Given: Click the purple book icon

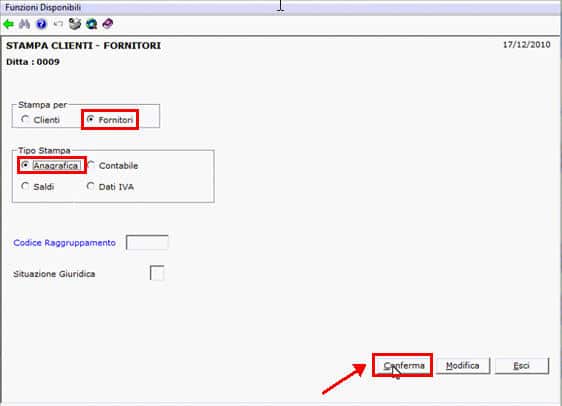Looking at the screenshot, I should pyautogui.click(x=108, y=24).
